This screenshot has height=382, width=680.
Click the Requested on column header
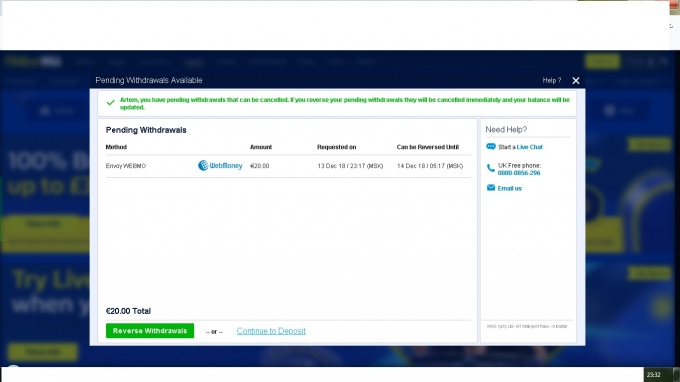pyautogui.click(x=337, y=147)
